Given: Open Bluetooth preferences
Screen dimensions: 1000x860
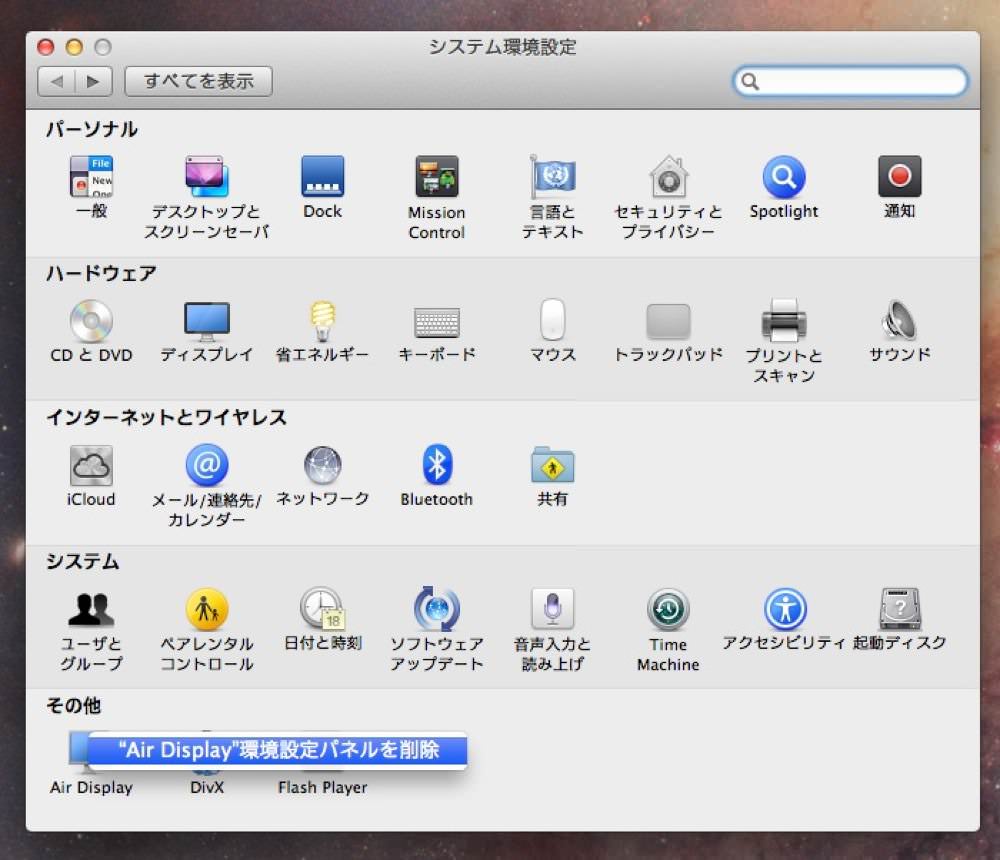Looking at the screenshot, I should click(437, 464).
